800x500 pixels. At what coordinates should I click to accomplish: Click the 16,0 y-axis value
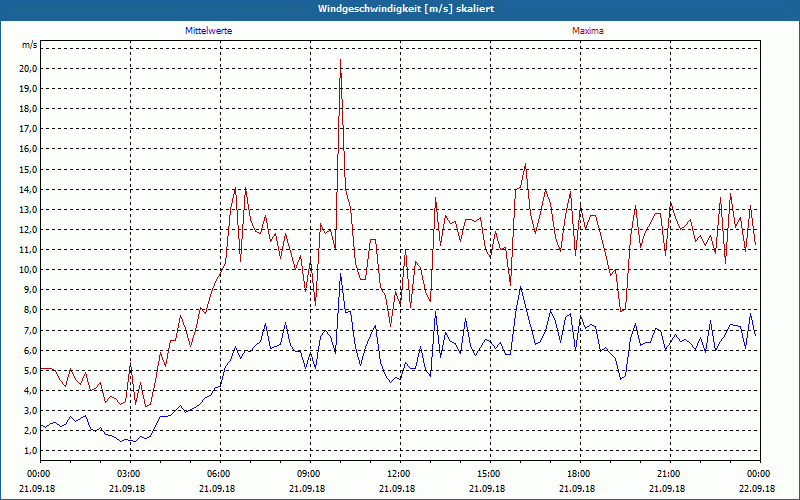point(29,149)
